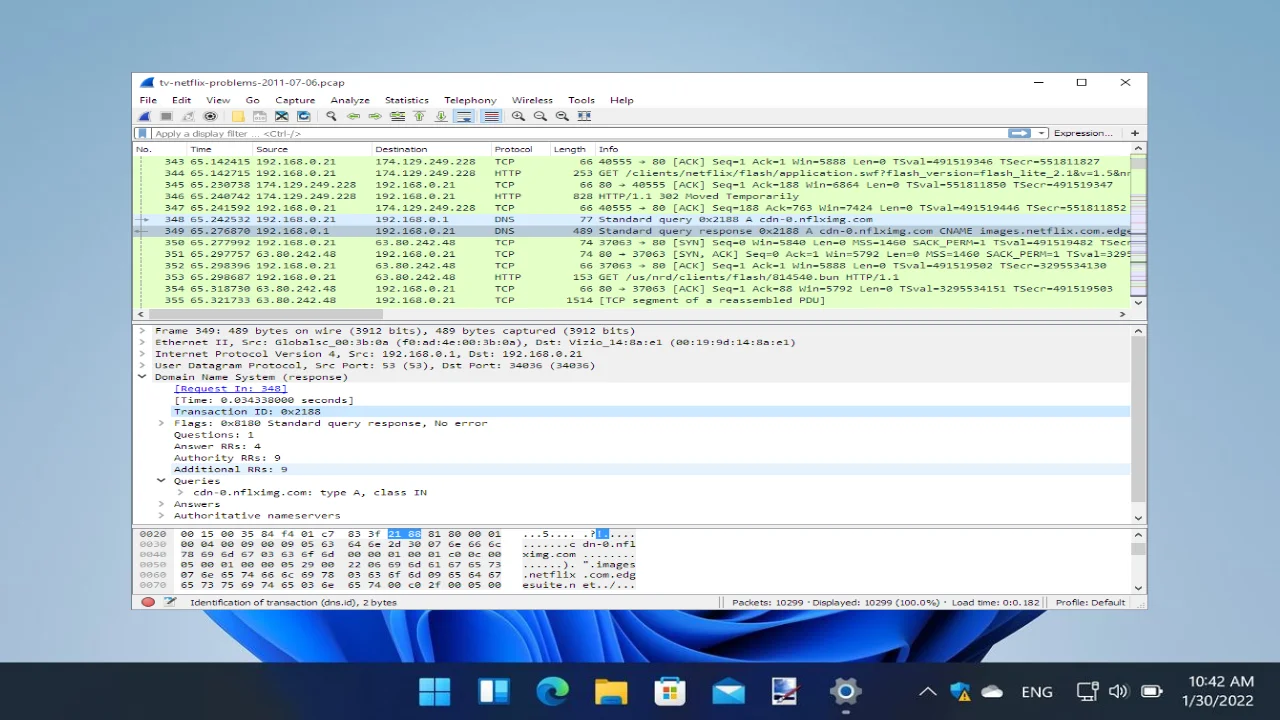
Task: Toggle packet list colorization
Action: click(491, 116)
